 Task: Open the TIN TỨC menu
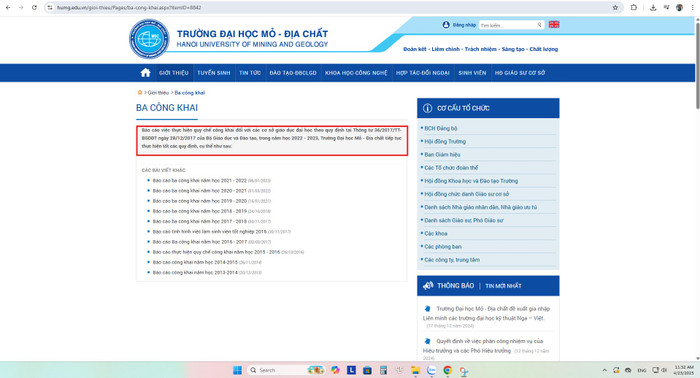(250, 73)
